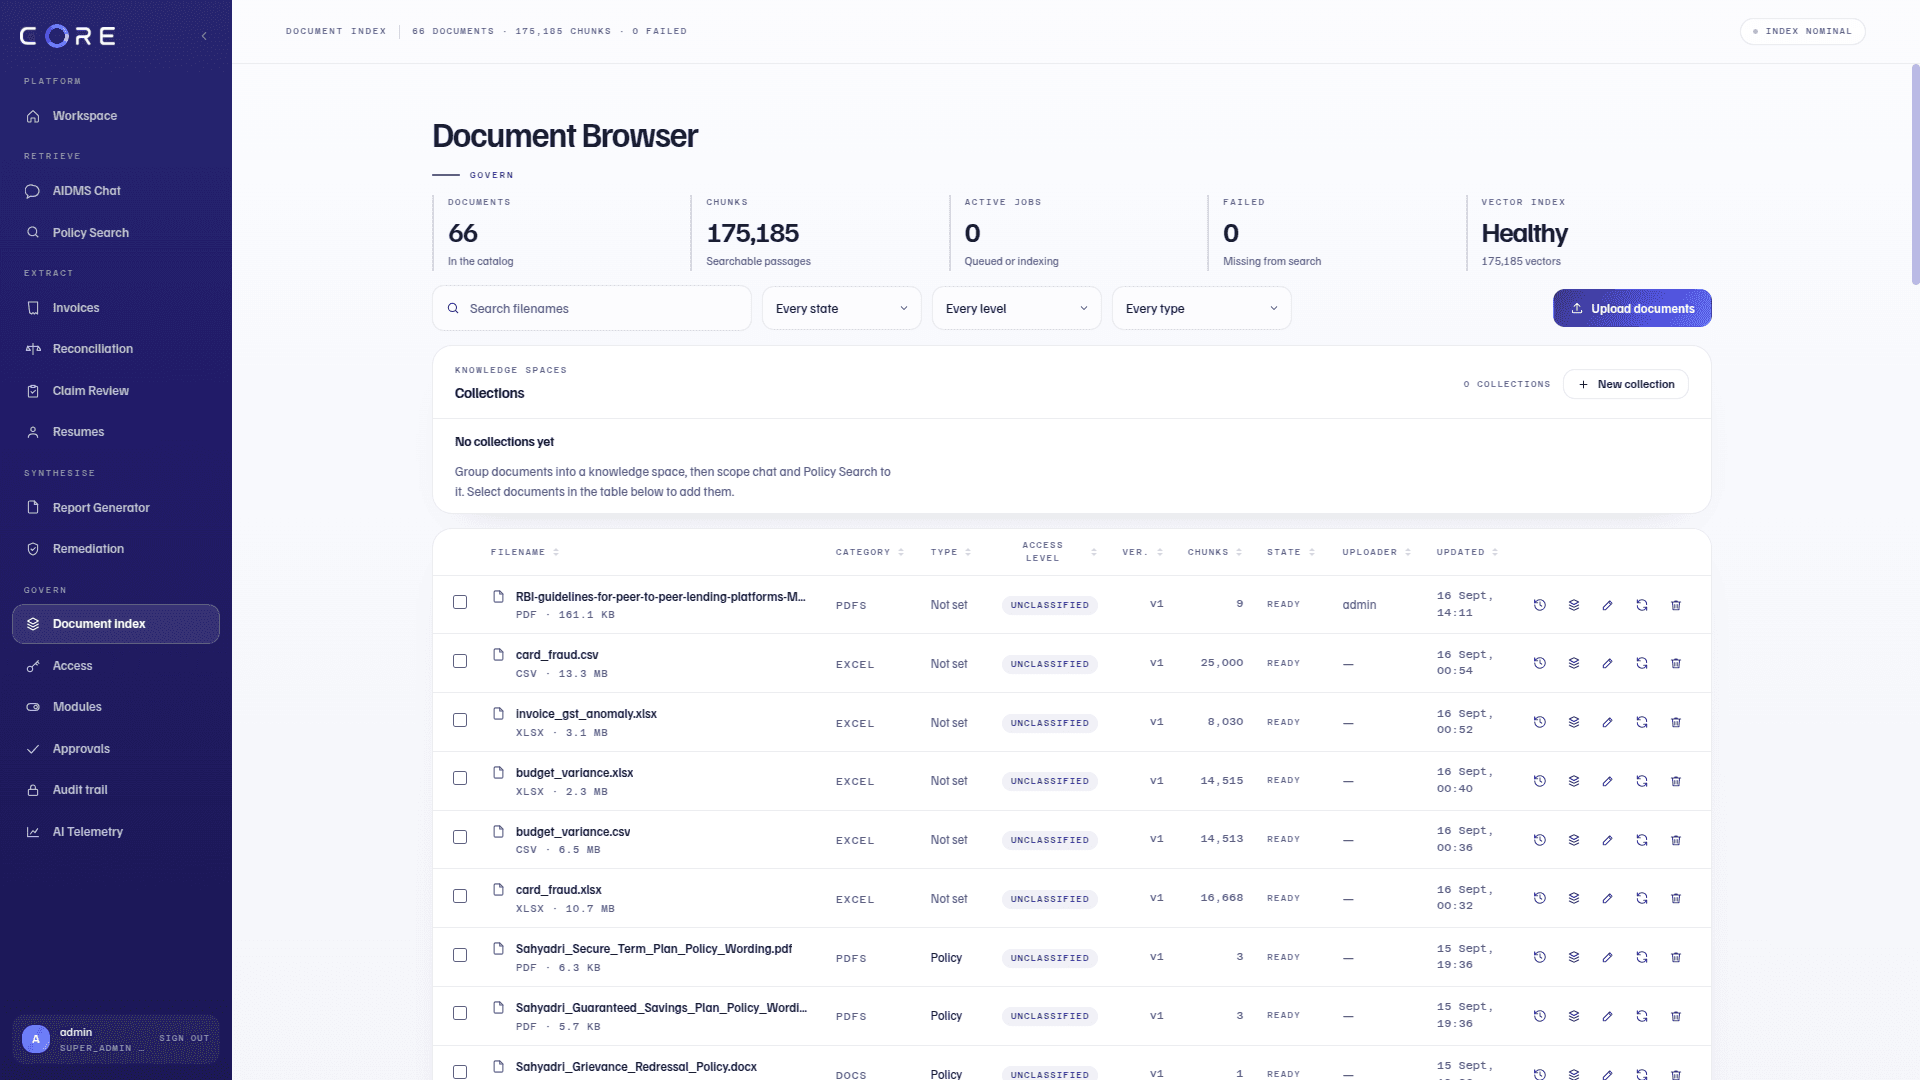
Task: Check the invoice_gst_anomaly.xlsx checkbox
Action: 460,720
